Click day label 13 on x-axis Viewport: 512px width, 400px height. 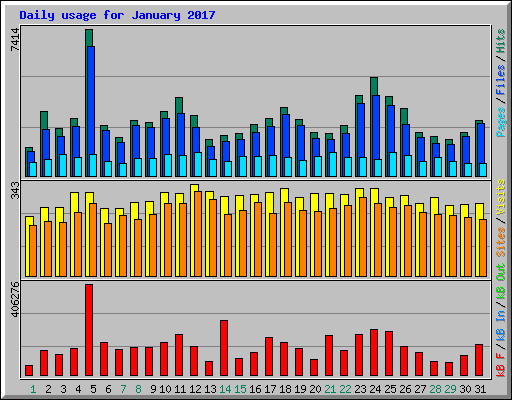click(210, 389)
